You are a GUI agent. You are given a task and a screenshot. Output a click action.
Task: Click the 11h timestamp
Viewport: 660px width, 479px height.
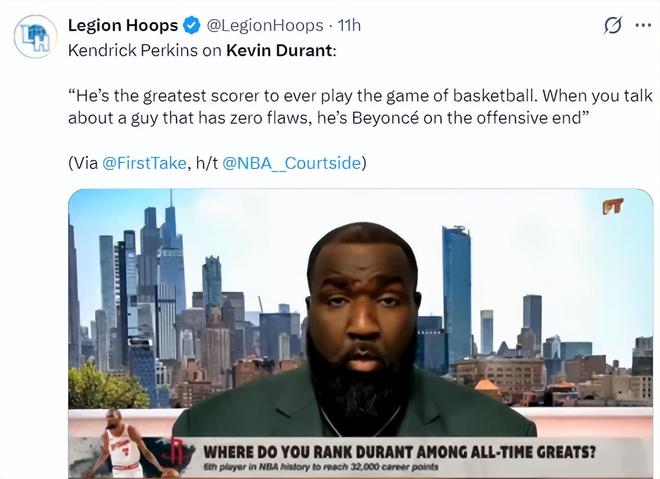[x=349, y=26]
